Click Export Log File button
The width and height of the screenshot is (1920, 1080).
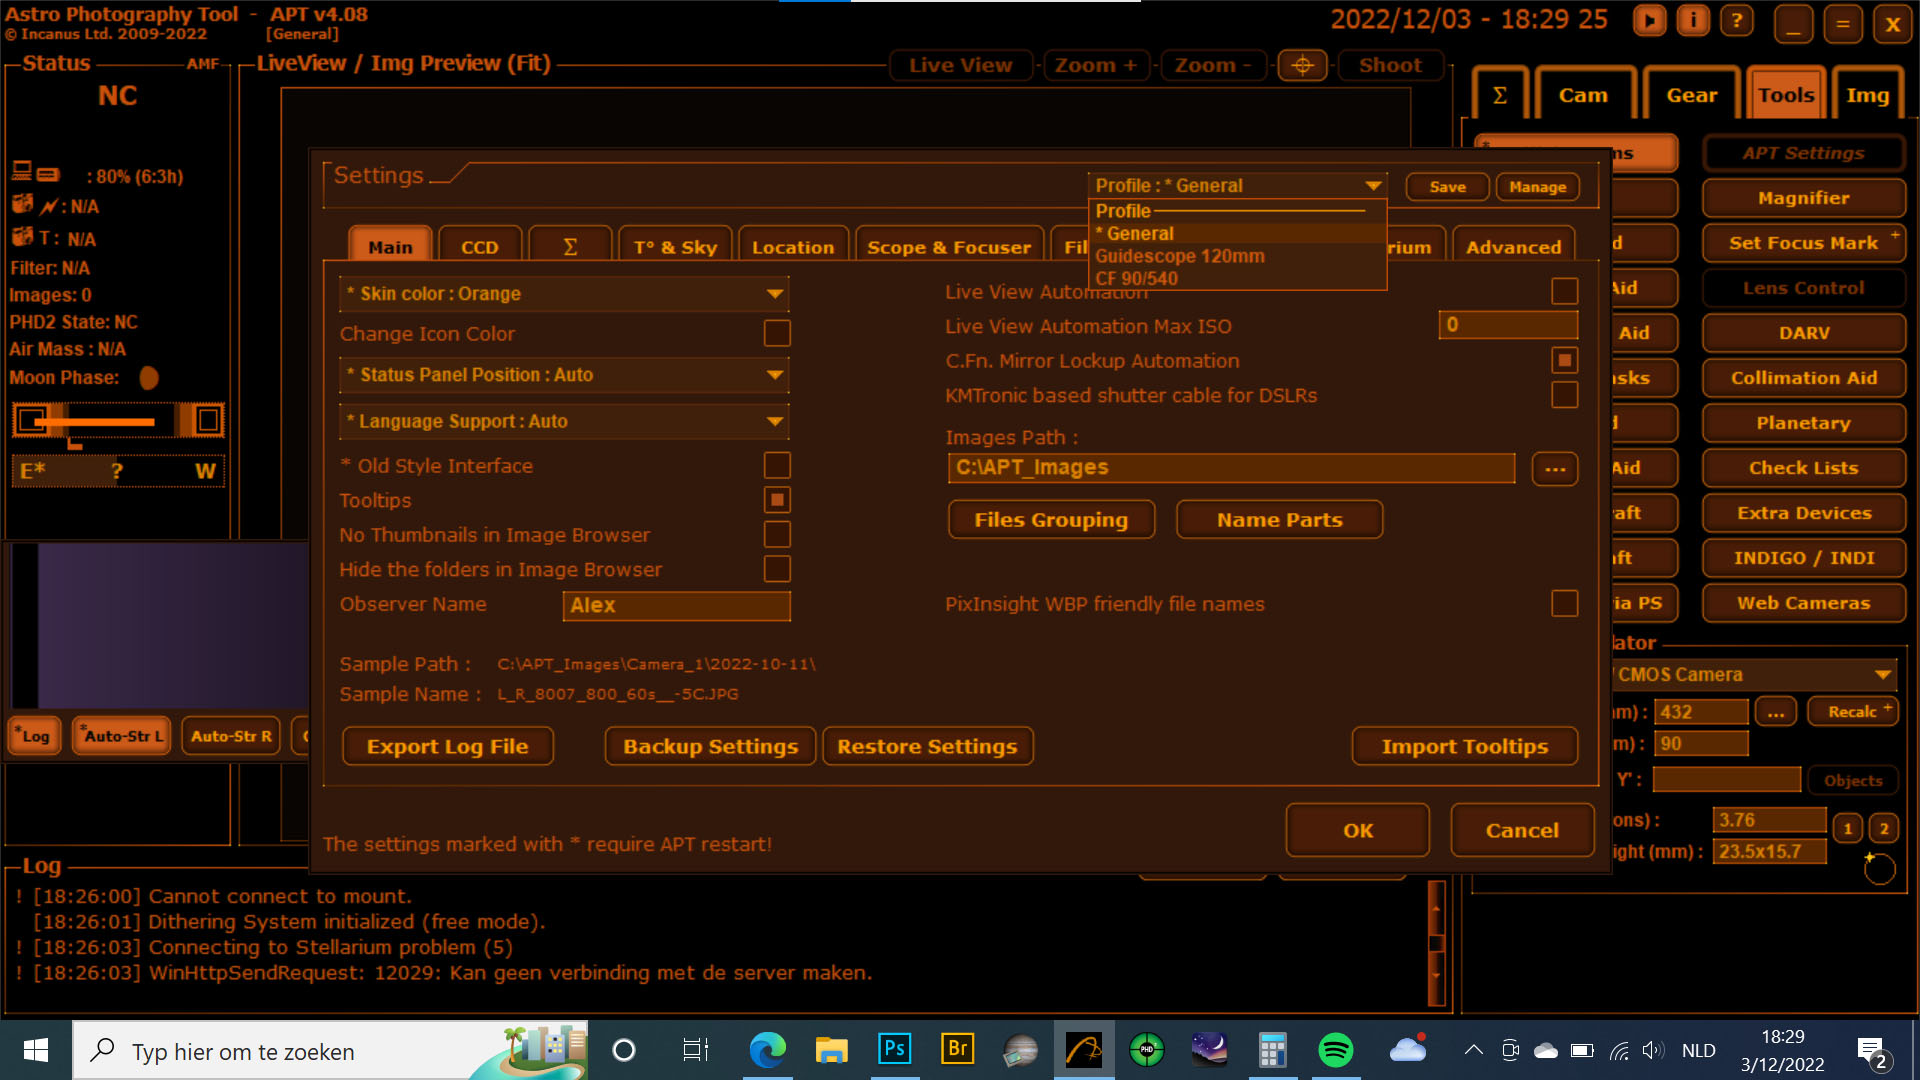pos(447,746)
